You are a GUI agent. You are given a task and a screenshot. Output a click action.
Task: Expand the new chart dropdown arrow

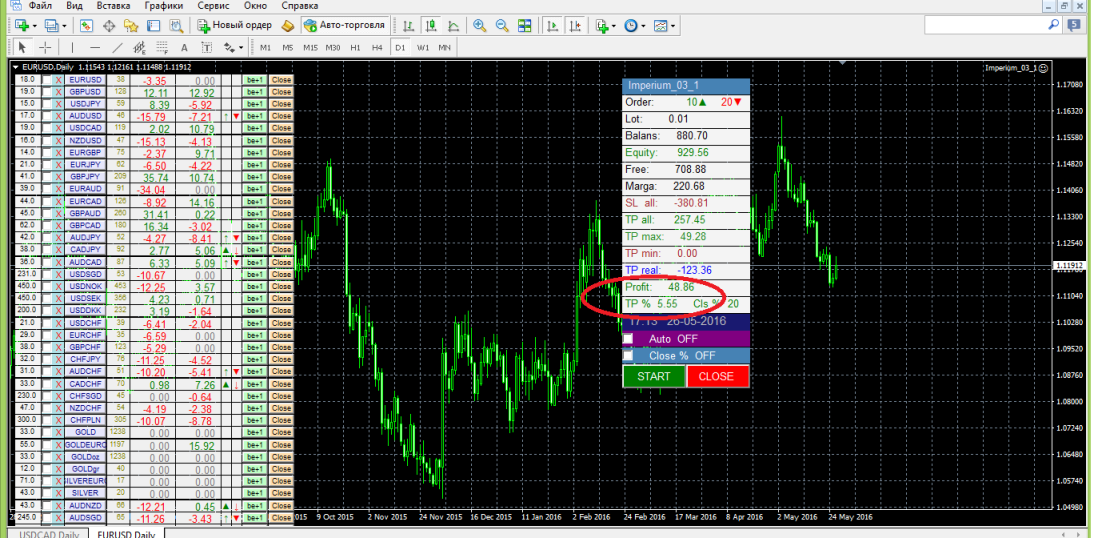click(x=34, y=26)
